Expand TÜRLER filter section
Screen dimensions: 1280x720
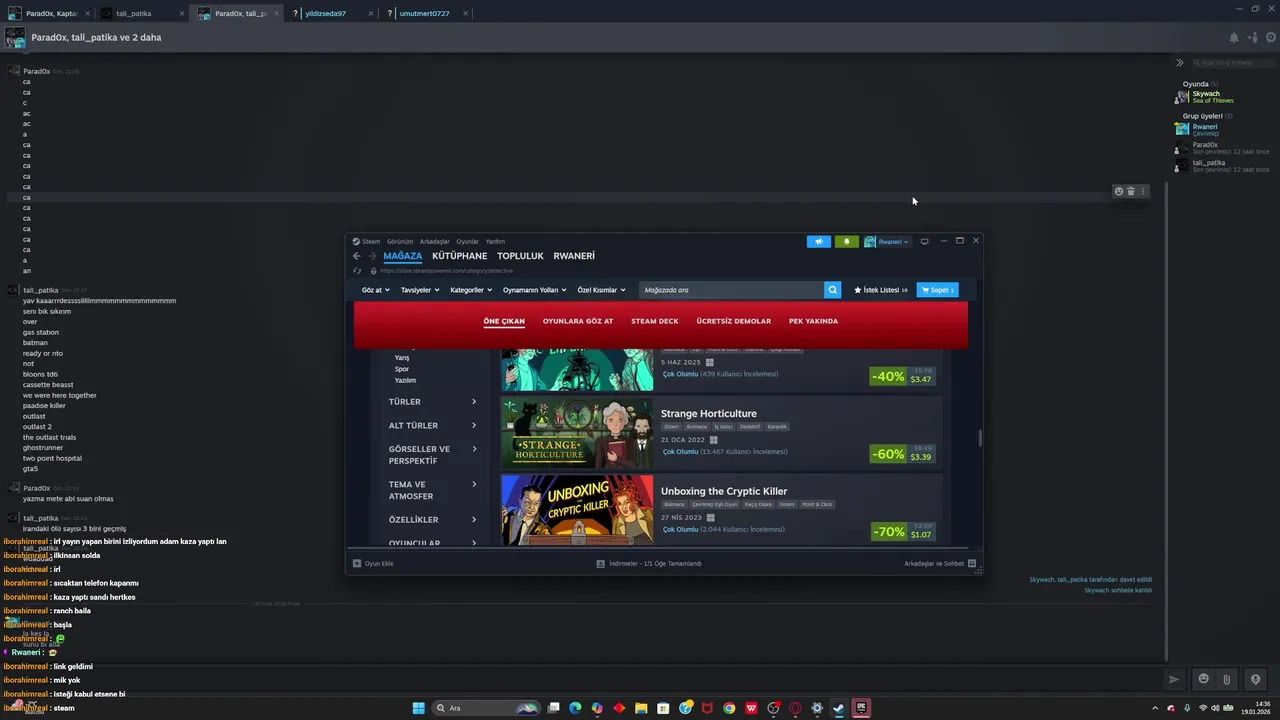(x=433, y=402)
